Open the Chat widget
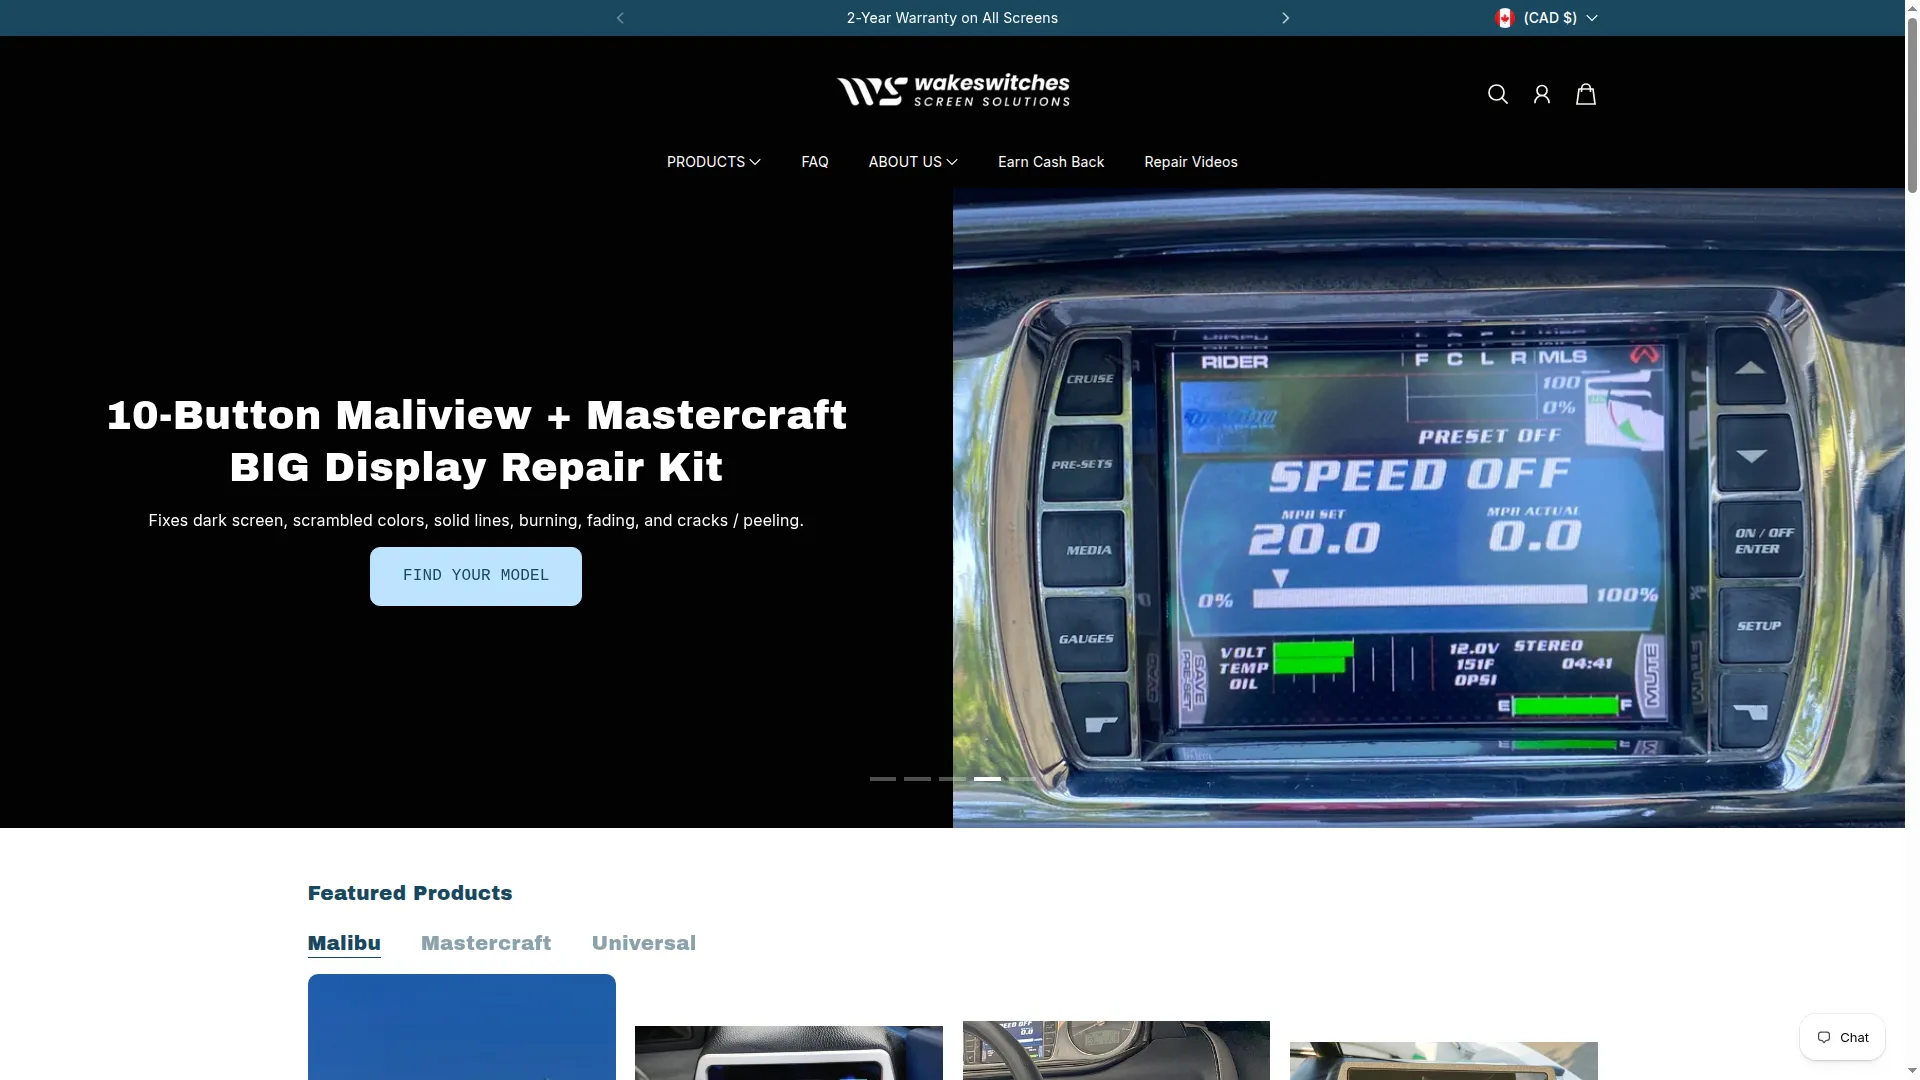The height and width of the screenshot is (1080, 1920). click(x=1842, y=1037)
